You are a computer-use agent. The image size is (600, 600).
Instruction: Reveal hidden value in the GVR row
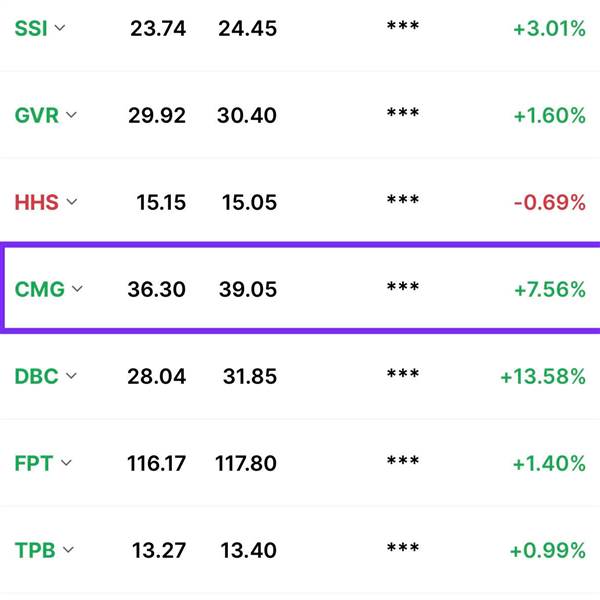pyautogui.click(x=403, y=112)
